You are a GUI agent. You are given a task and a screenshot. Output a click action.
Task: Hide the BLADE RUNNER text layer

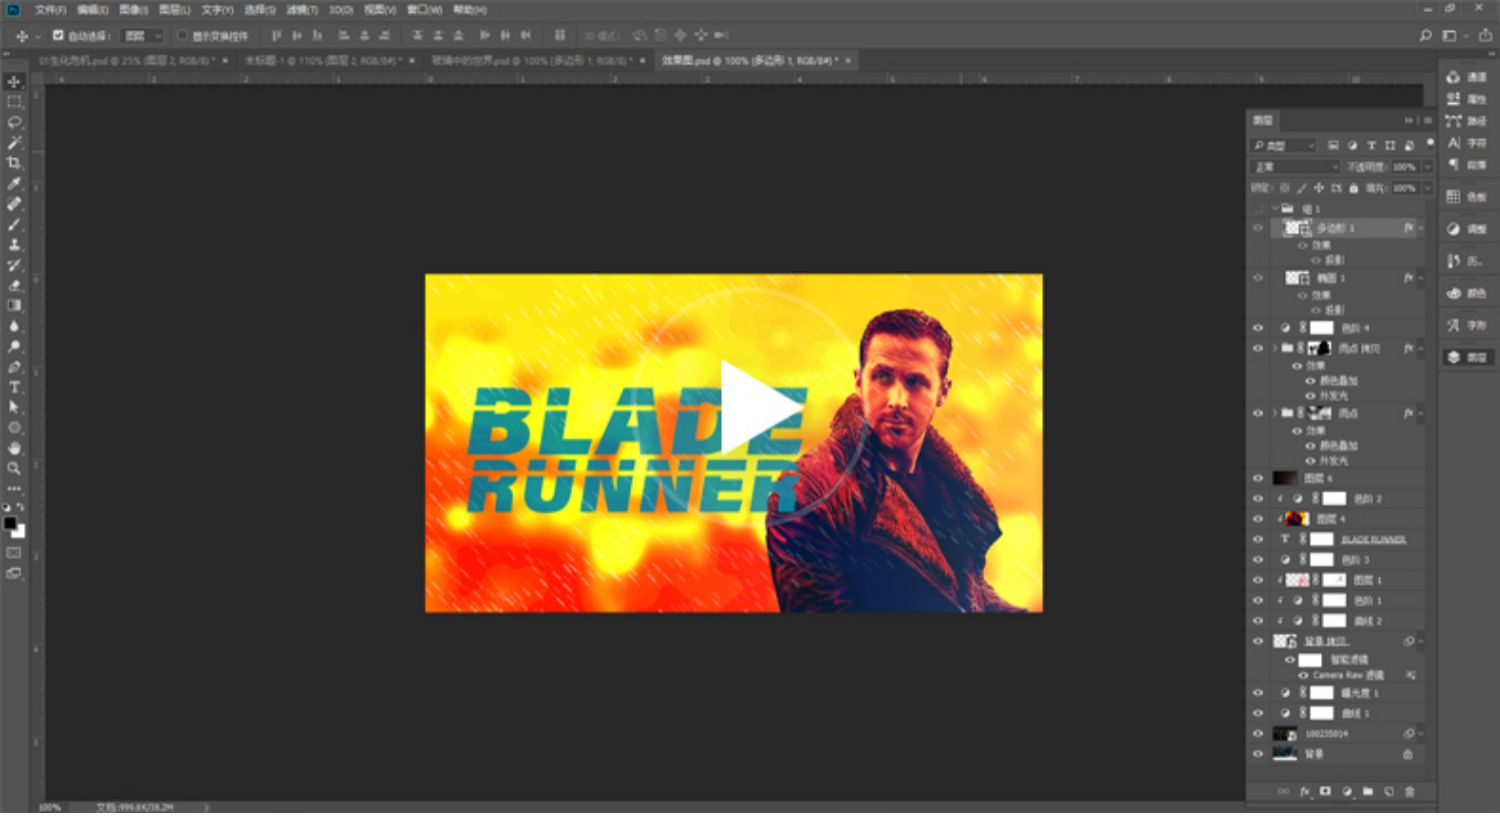click(1258, 539)
